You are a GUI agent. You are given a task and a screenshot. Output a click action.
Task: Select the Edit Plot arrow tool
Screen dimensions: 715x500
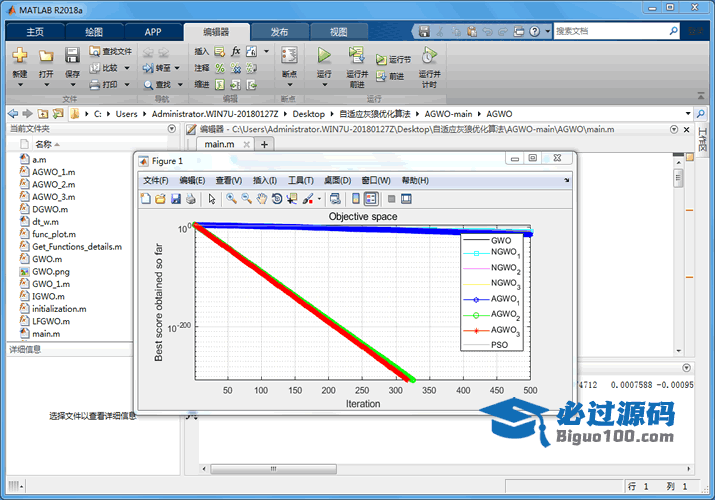point(212,199)
